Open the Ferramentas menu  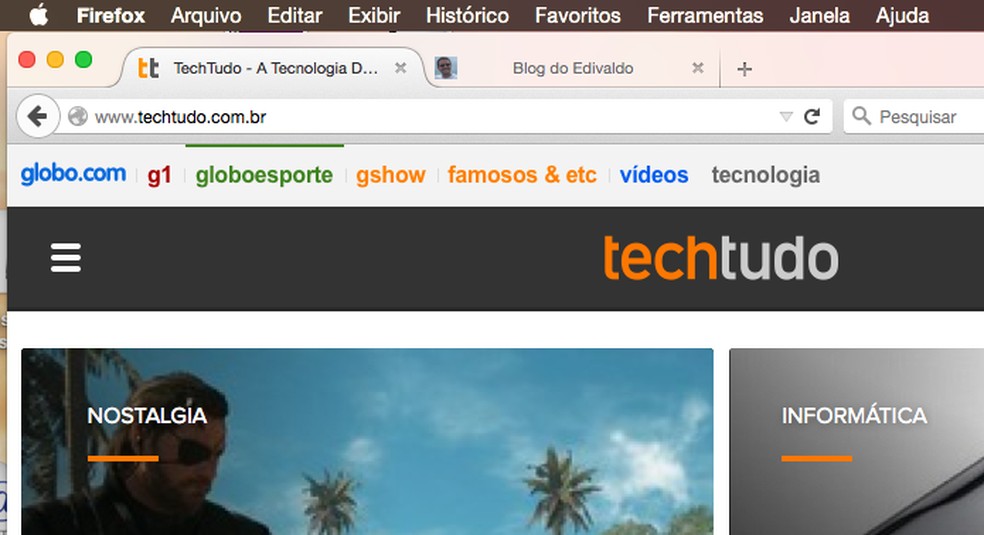point(705,15)
